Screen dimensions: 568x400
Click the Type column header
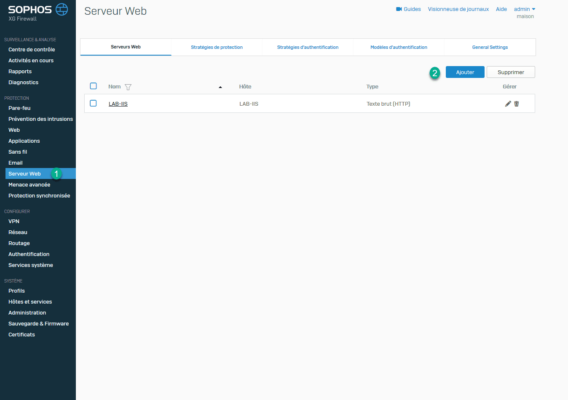click(x=372, y=87)
